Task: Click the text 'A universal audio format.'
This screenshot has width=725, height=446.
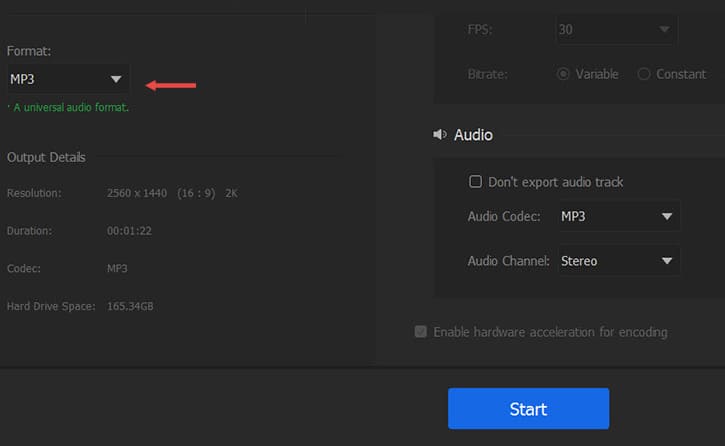Action: click(x=71, y=107)
